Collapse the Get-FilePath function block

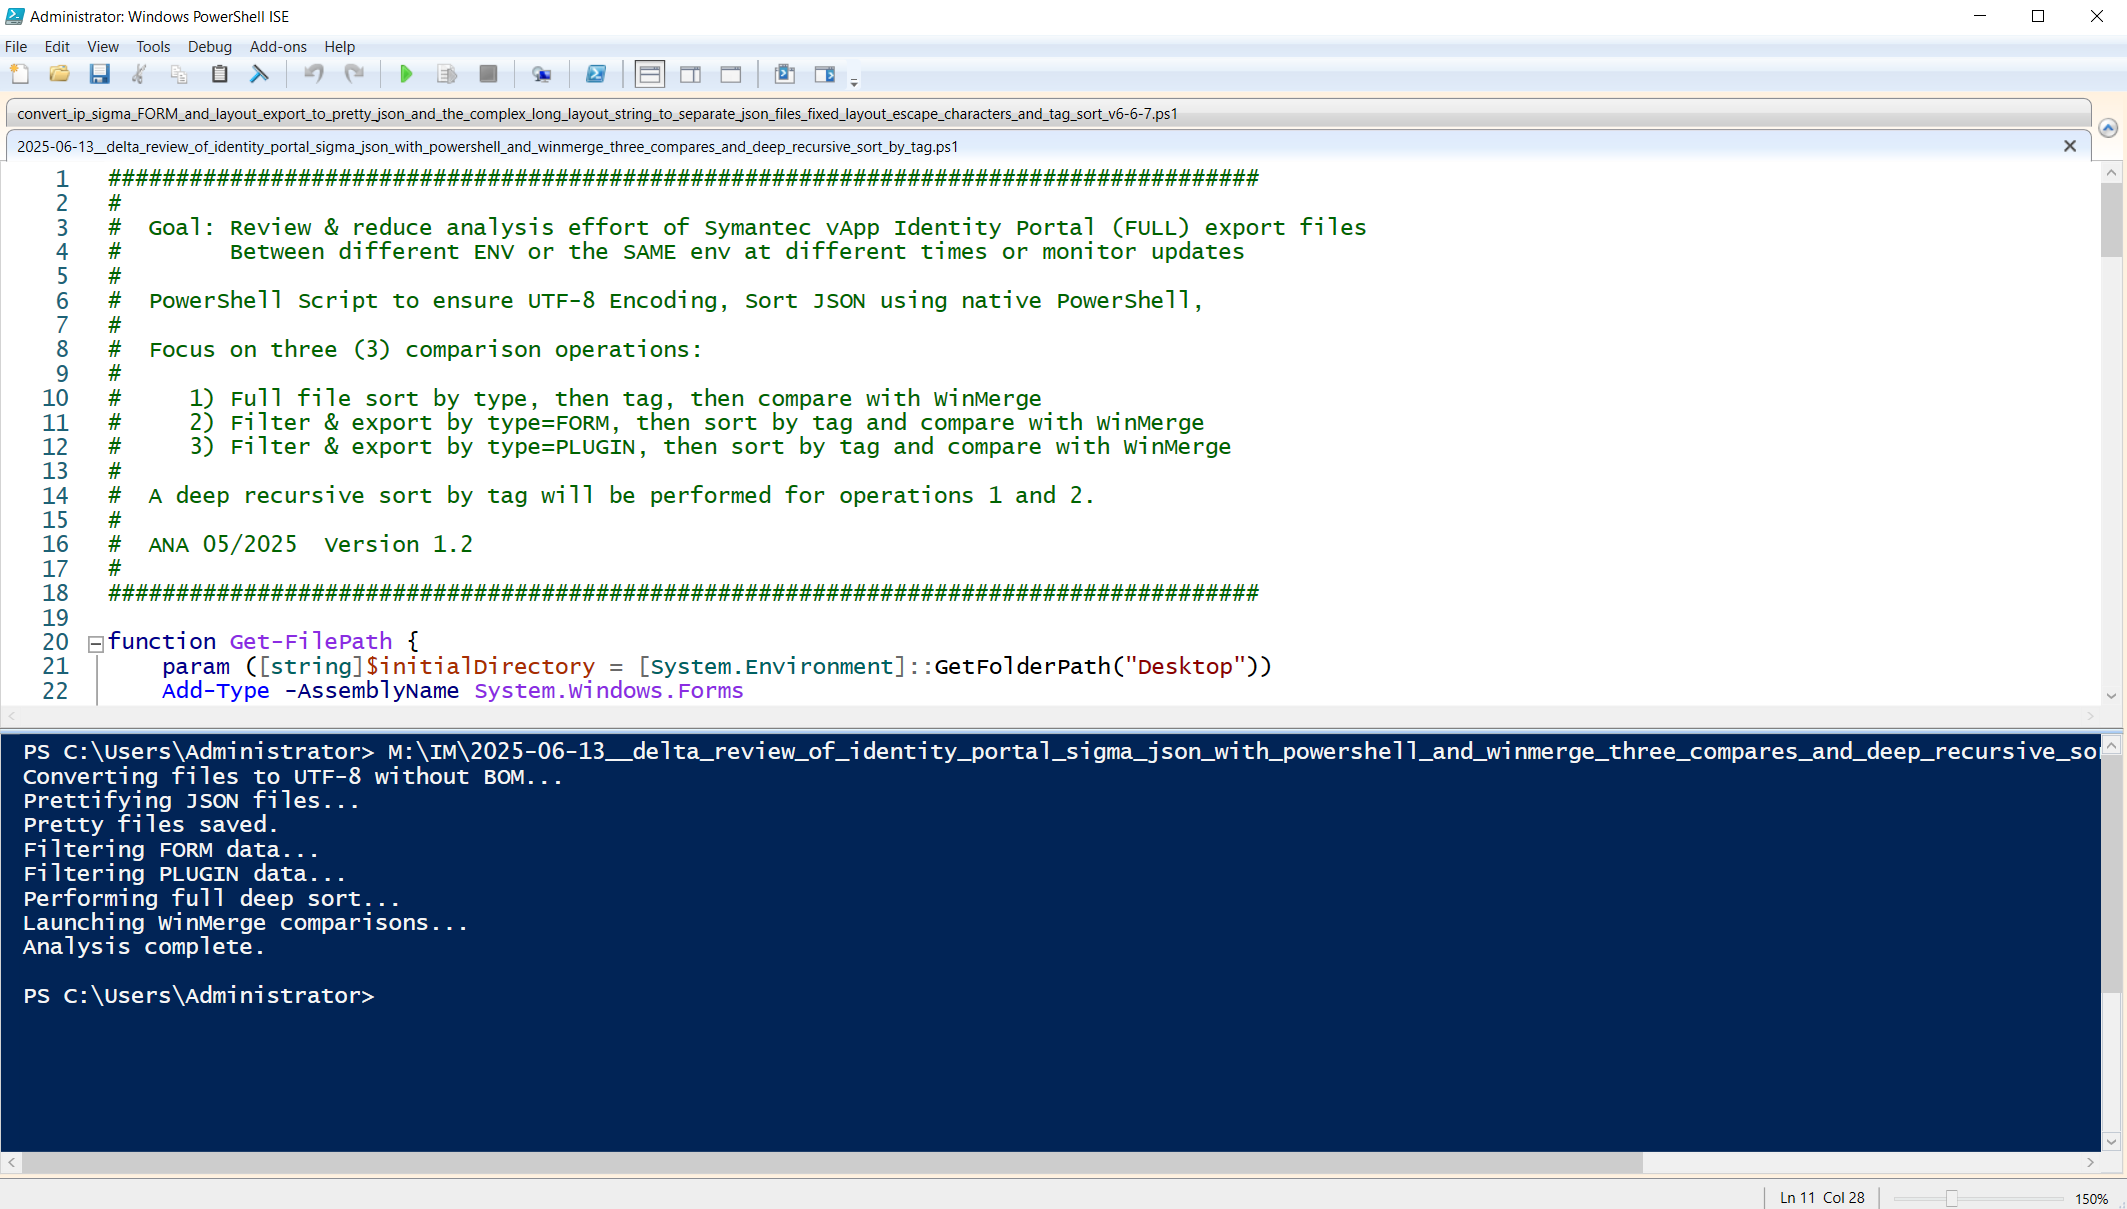click(96, 644)
